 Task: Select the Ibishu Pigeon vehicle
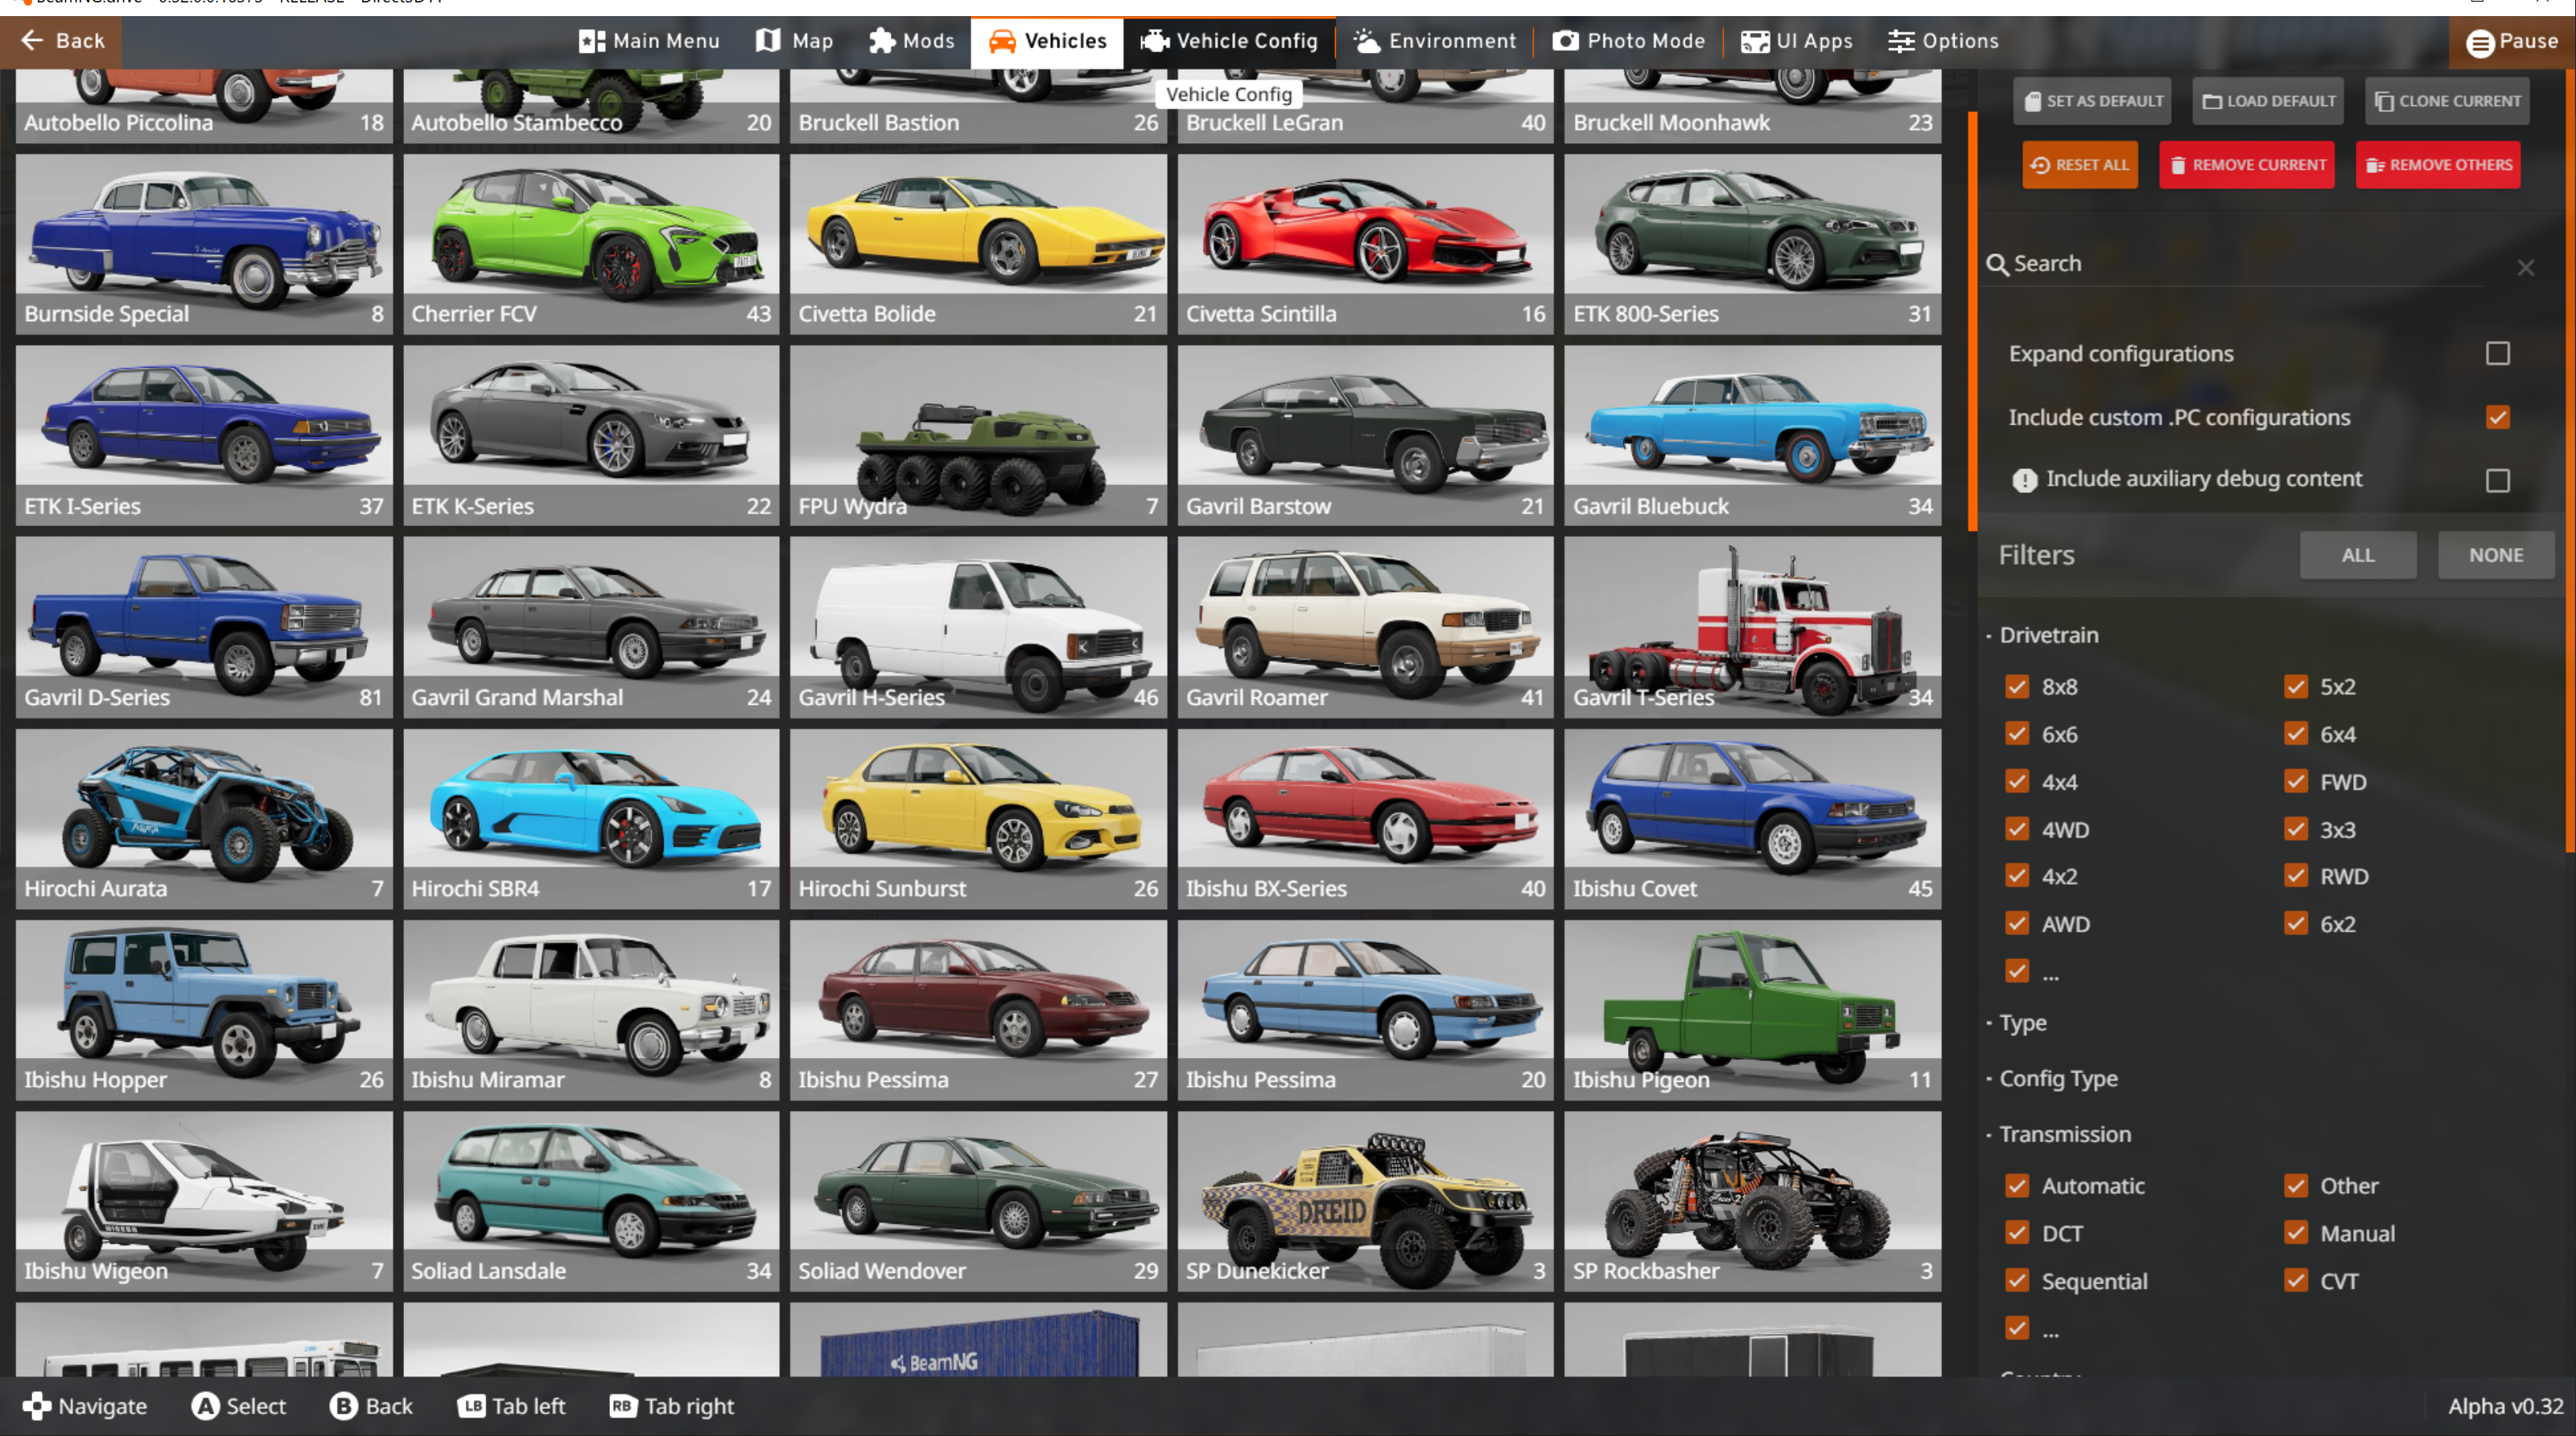(1752, 1010)
